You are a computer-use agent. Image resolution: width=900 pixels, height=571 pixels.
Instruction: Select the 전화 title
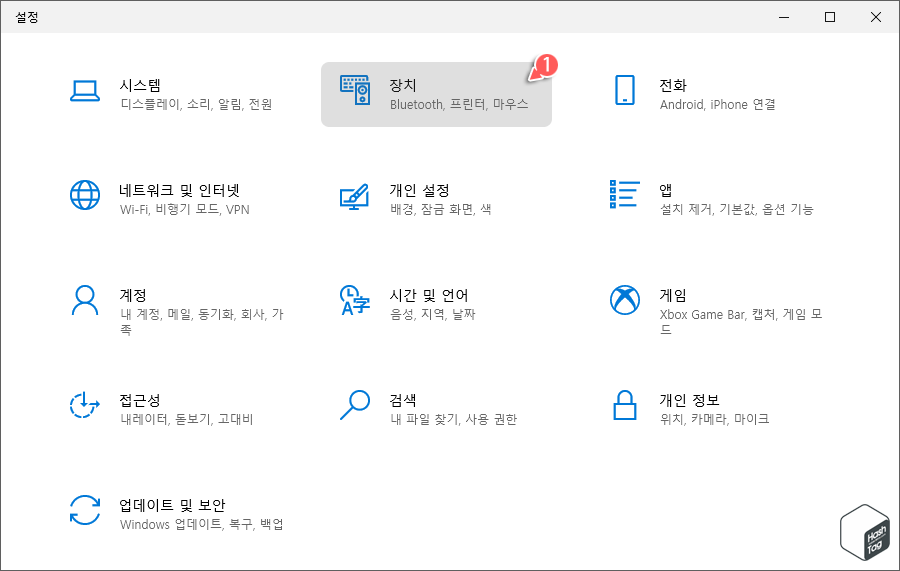pyautogui.click(x=673, y=86)
